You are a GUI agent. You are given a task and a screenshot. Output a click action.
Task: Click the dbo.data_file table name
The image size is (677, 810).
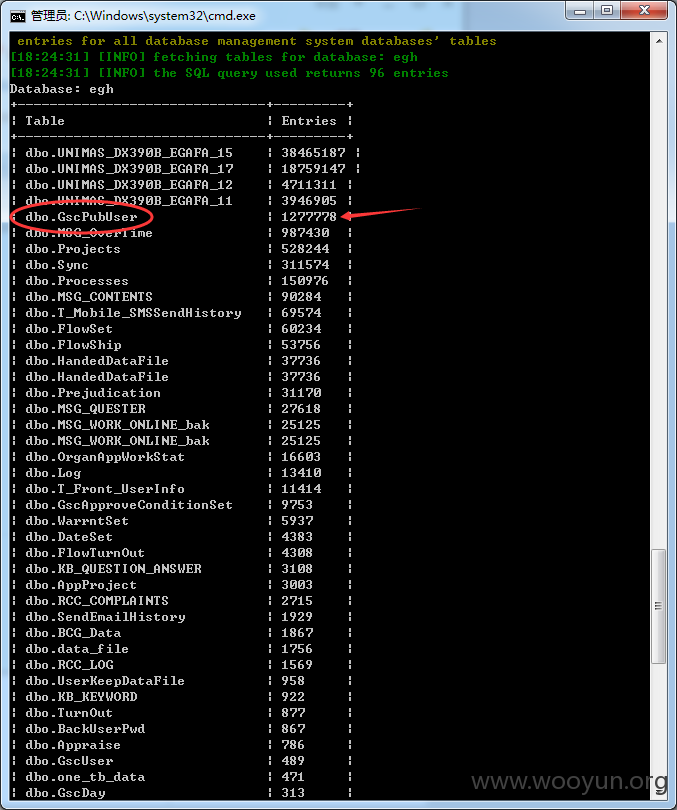[x=77, y=649]
